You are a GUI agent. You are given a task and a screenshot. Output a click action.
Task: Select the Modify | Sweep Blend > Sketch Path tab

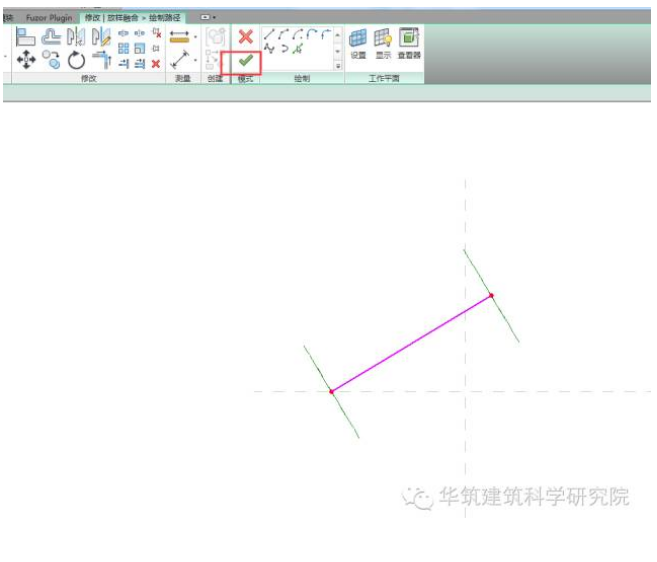pos(133,18)
